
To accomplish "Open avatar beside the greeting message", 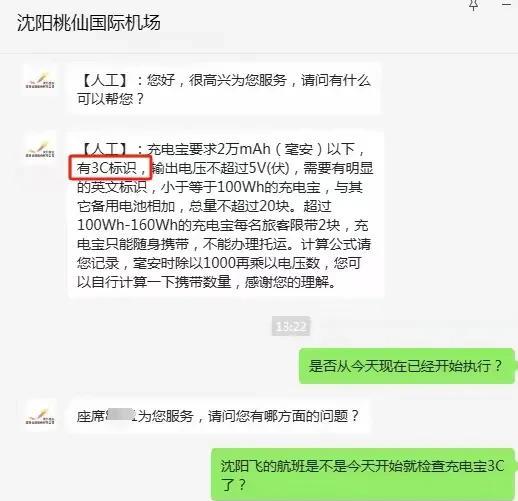I will point(40,80).
